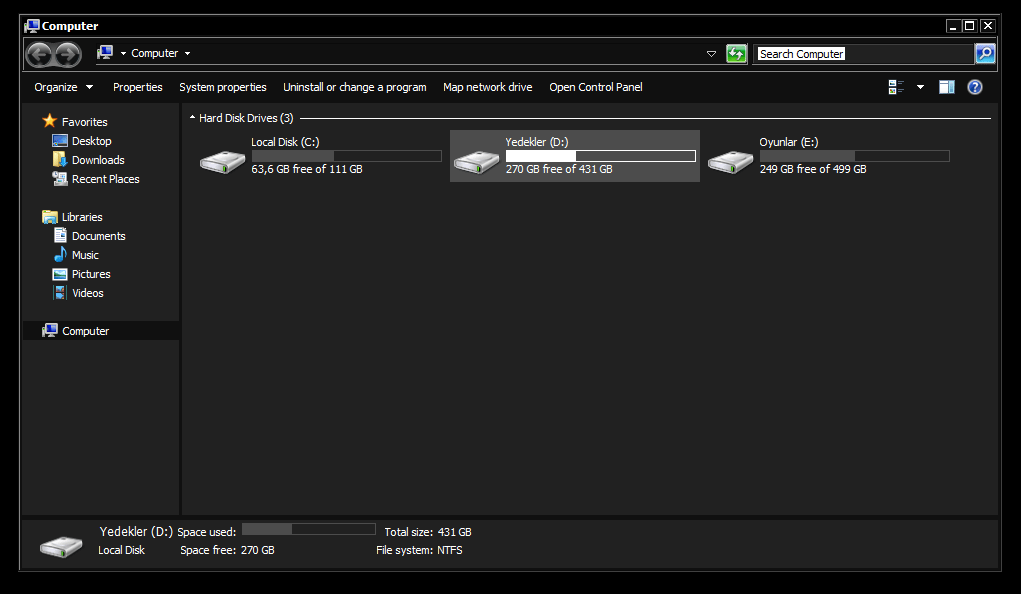
Task: Click the Computer icon in the title bar
Action: tap(32, 26)
